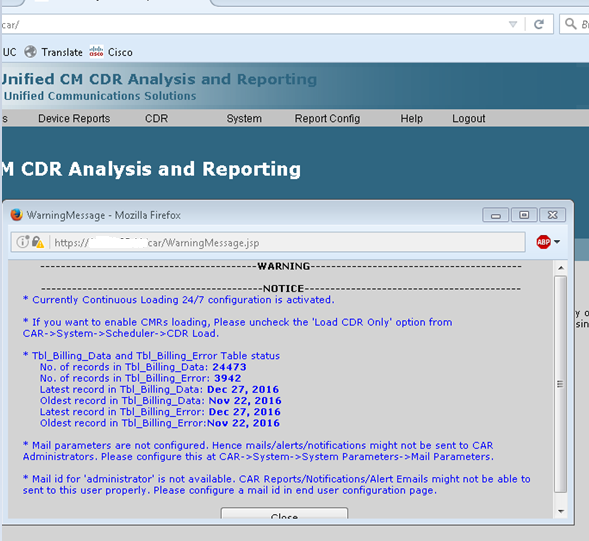
Task: Open the CDR menu
Action: pyautogui.click(x=157, y=119)
